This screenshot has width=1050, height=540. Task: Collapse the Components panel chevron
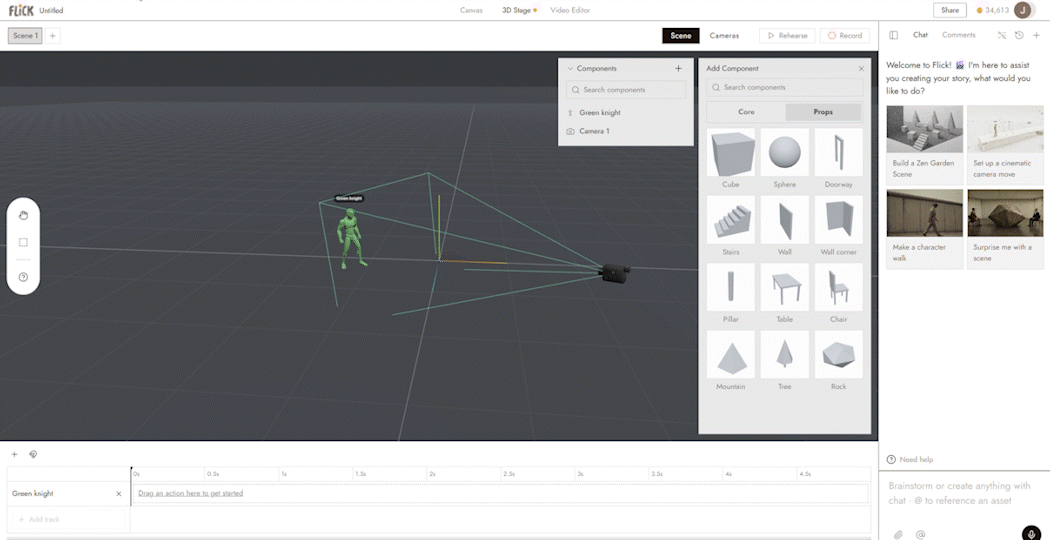(571, 68)
